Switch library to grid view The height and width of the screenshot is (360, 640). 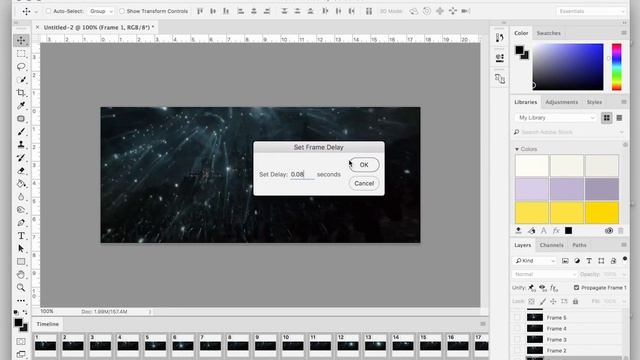click(x=607, y=118)
